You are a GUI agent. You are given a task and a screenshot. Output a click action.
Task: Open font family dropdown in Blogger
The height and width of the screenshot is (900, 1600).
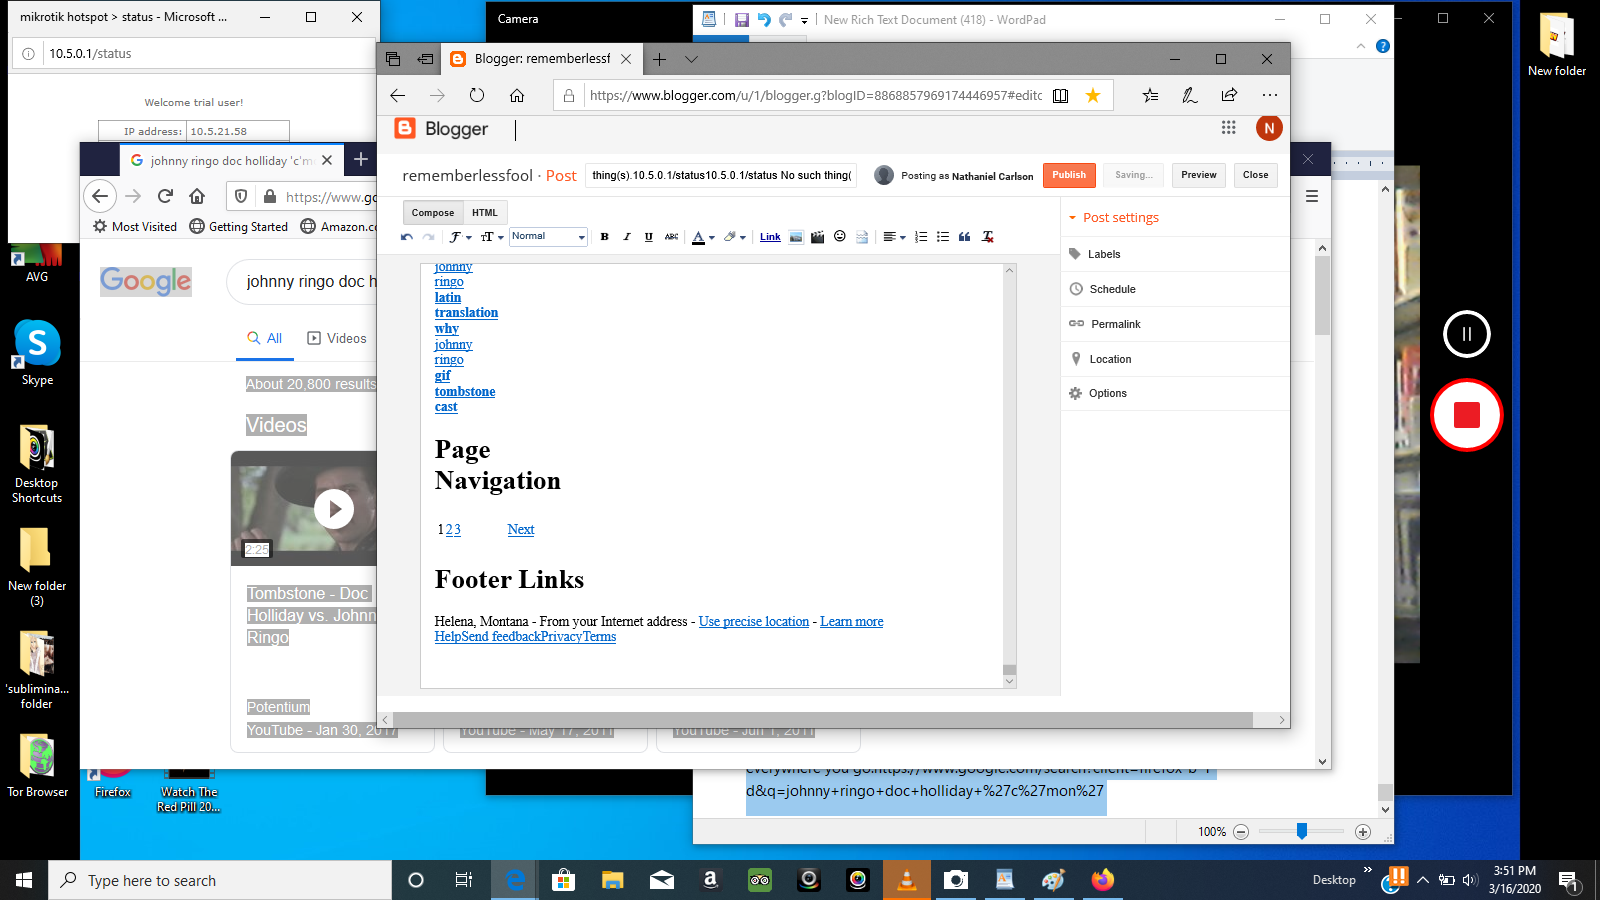[460, 237]
